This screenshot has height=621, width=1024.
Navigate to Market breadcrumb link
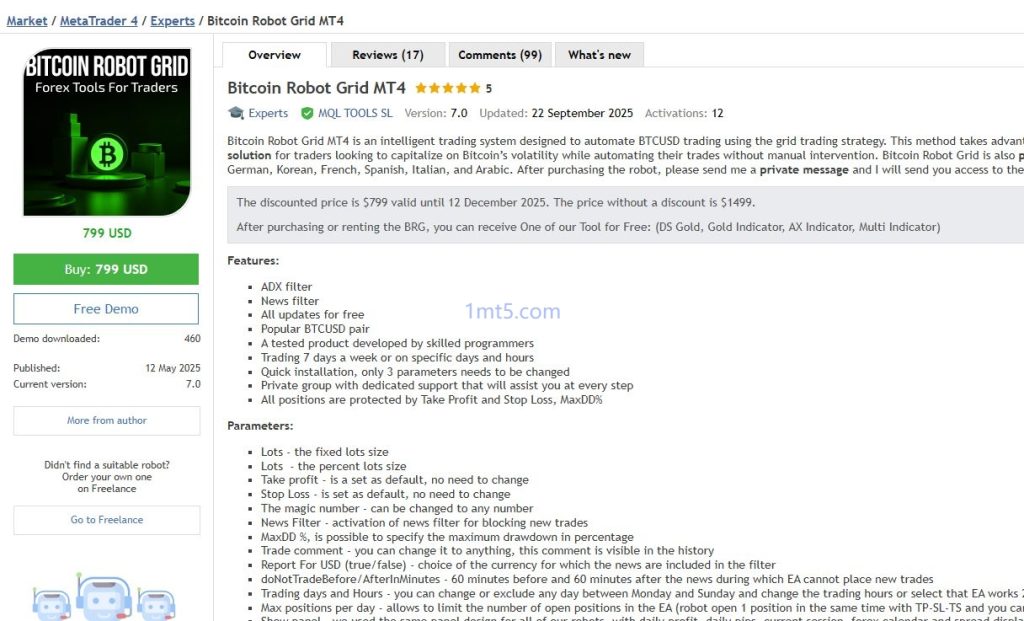click(27, 21)
